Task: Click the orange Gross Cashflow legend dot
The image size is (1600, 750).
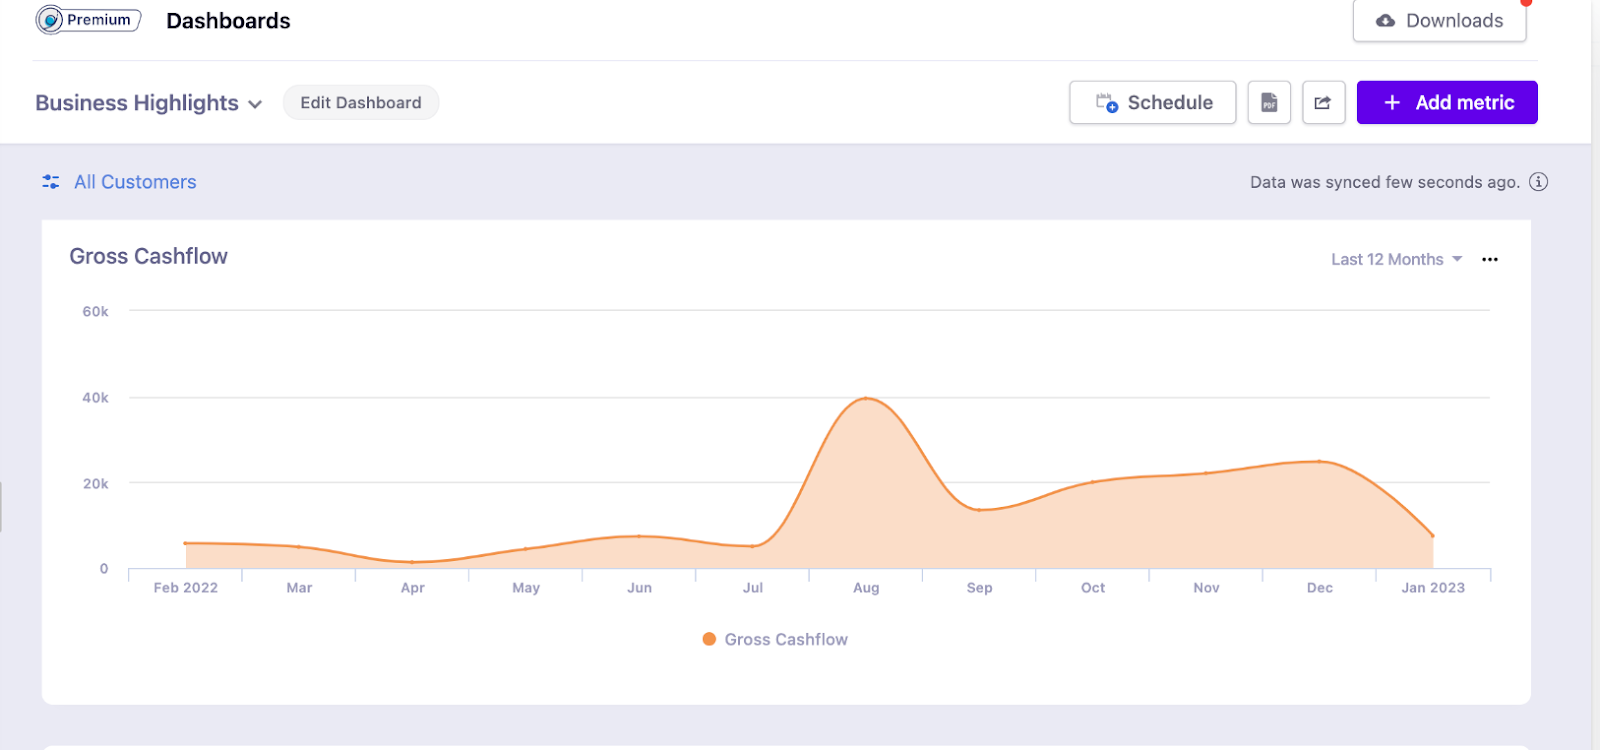Action: (x=709, y=640)
